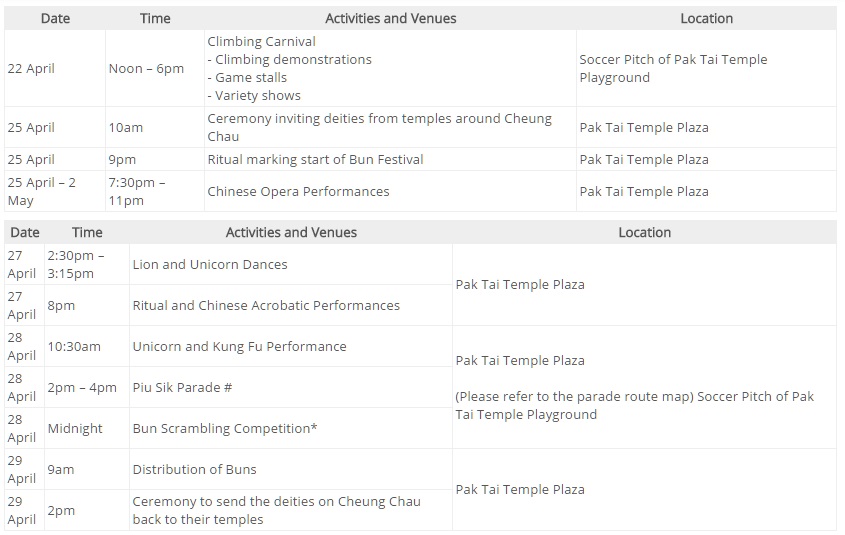Select Ritual marking start of Bun Festival
This screenshot has height=535, width=845.
pyautogui.click(x=315, y=159)
